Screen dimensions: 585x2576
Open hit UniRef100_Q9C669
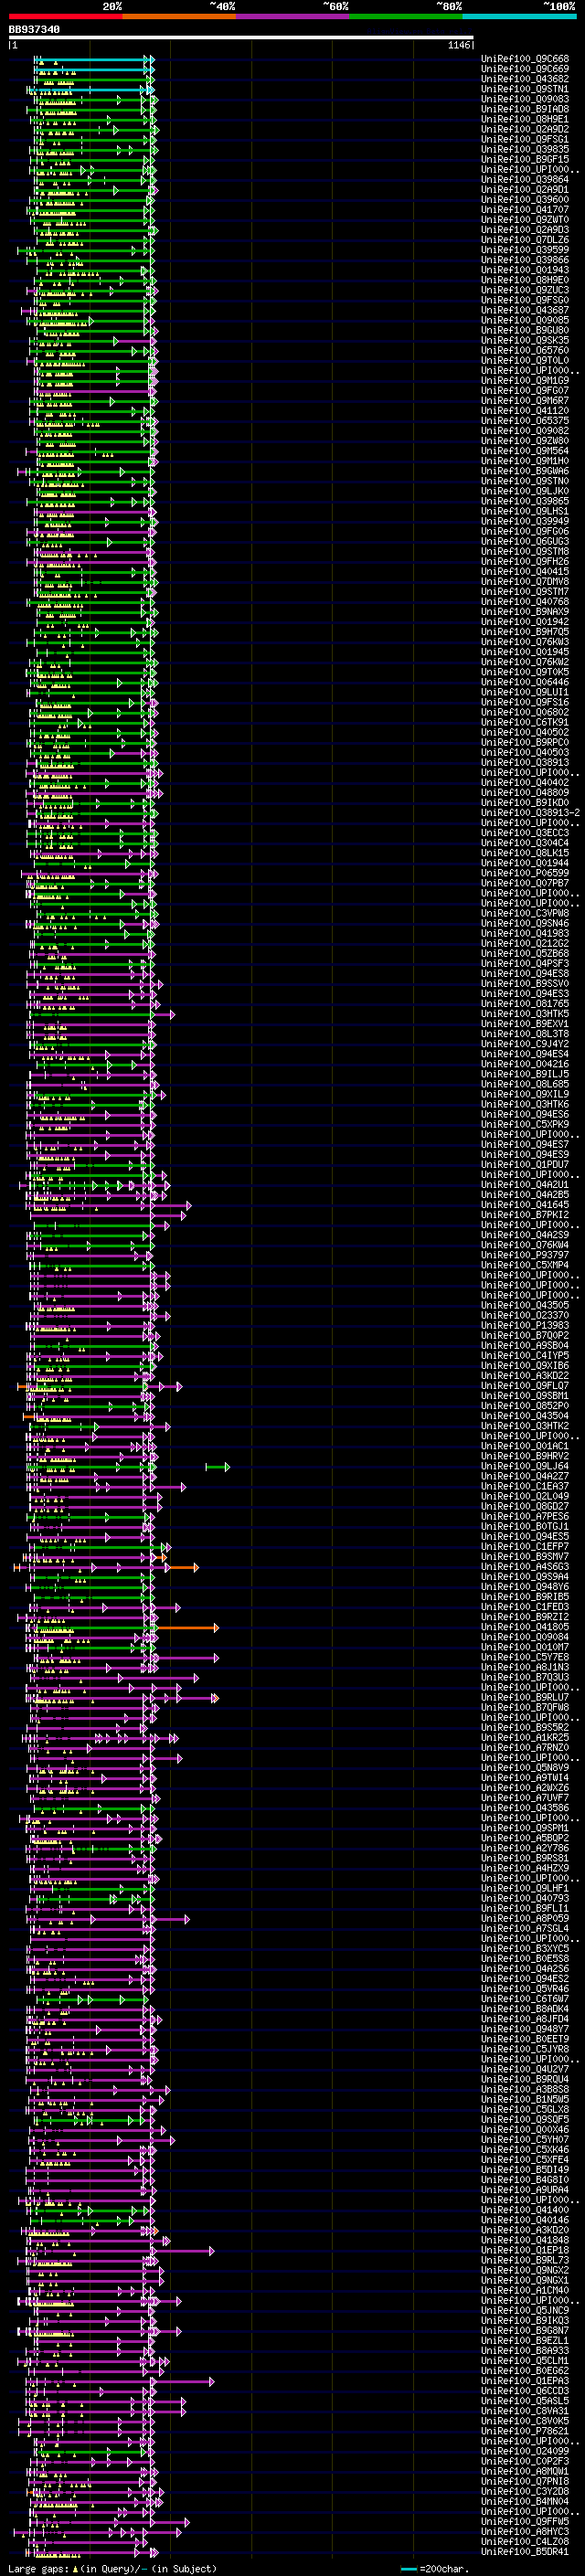pyautogui.click(x=525, y=69)
